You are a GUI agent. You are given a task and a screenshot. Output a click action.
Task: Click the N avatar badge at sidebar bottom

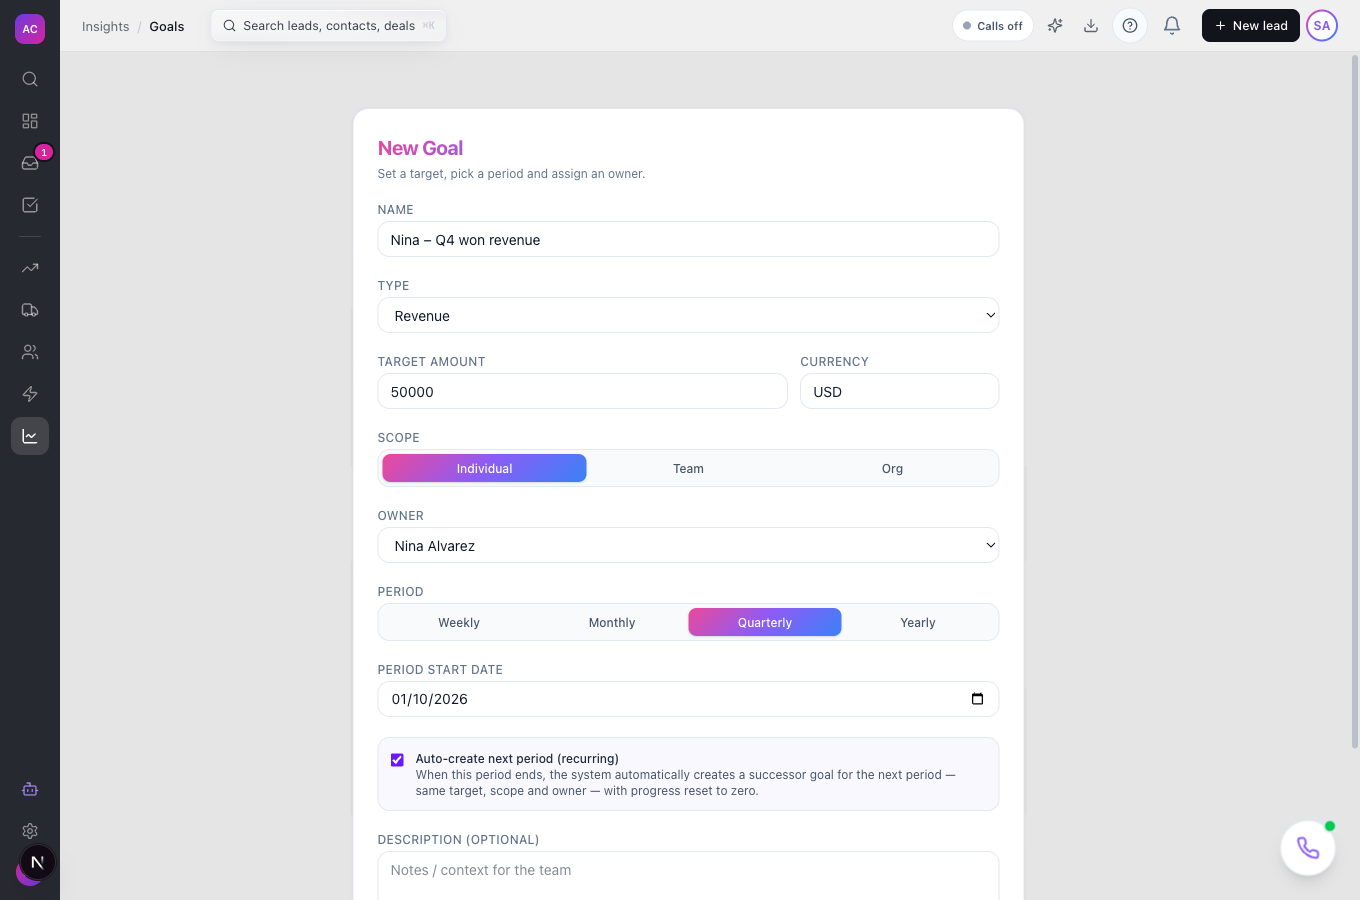click(x=37, y=862)
